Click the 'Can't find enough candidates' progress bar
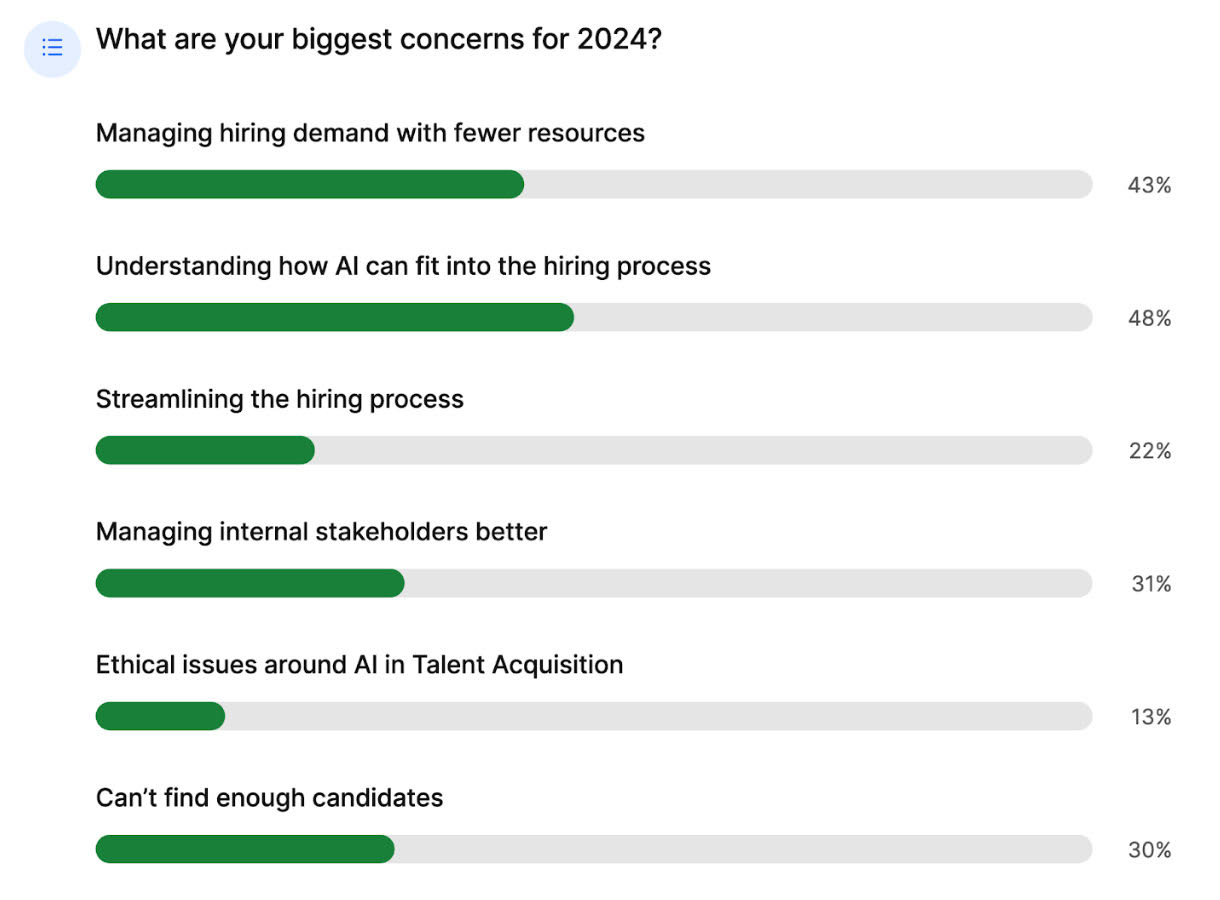Image resolution: width=1220 pixels, height=900 pixels. click(245, 850)
